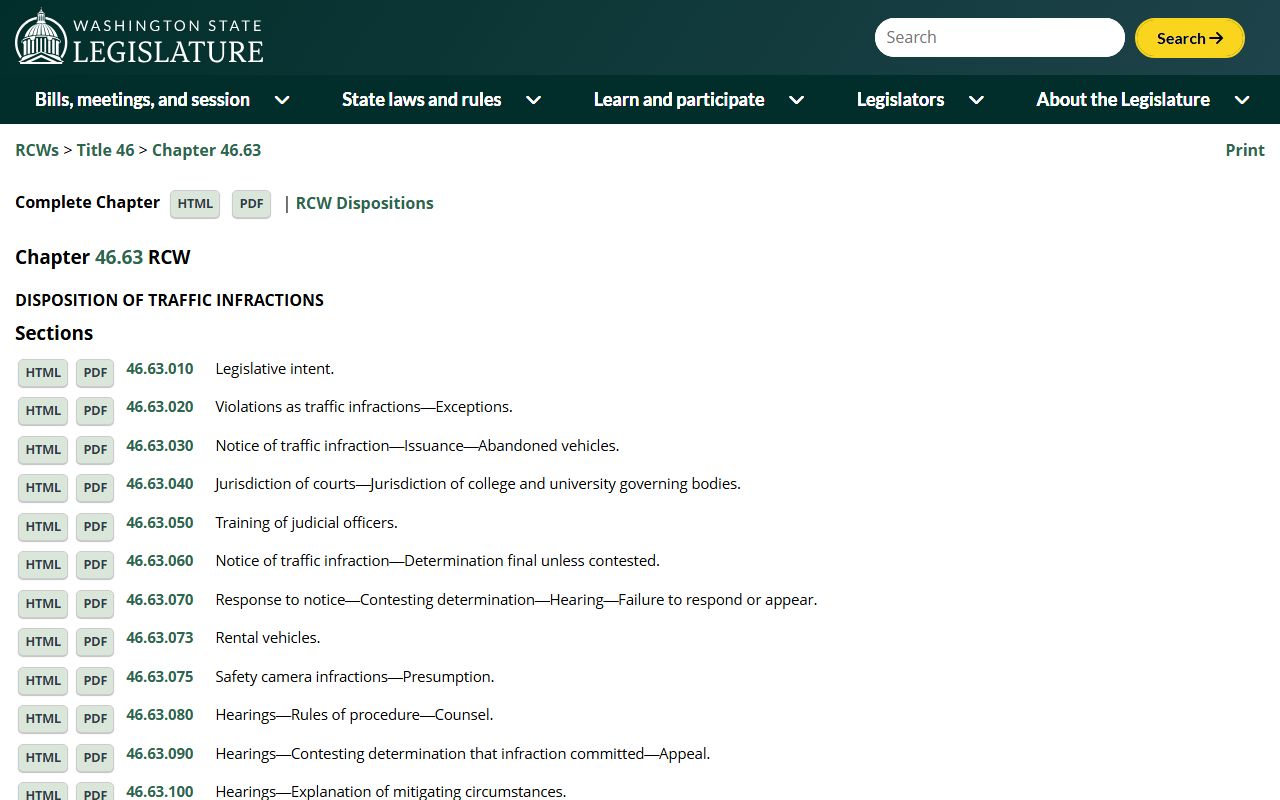Open section 46.63.070 link
Viewport: 1280px width, 800px height.
[x=160, y=600]
